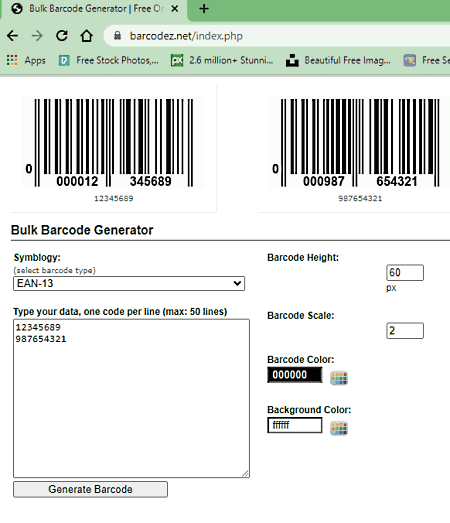Open the Free Stock Photos bookmark
Image resolution: width=450 pixels, height=523 pixels.
(109, 60)
